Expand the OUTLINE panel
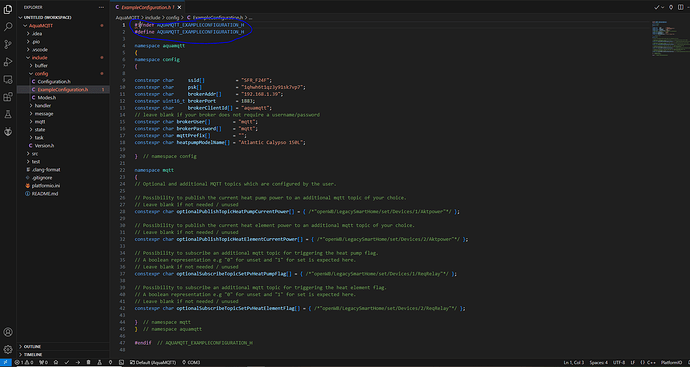 (63, 346)
